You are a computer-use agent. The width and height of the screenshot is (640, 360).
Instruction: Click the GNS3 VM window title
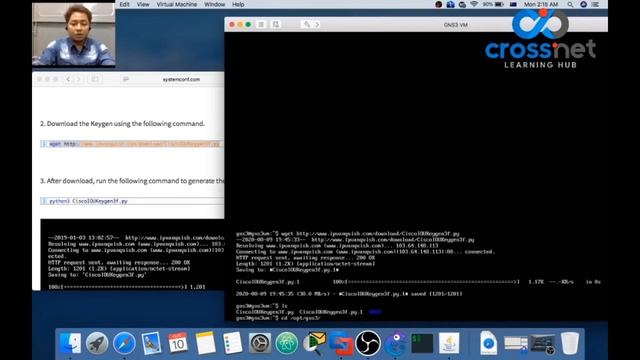point(456,25)
